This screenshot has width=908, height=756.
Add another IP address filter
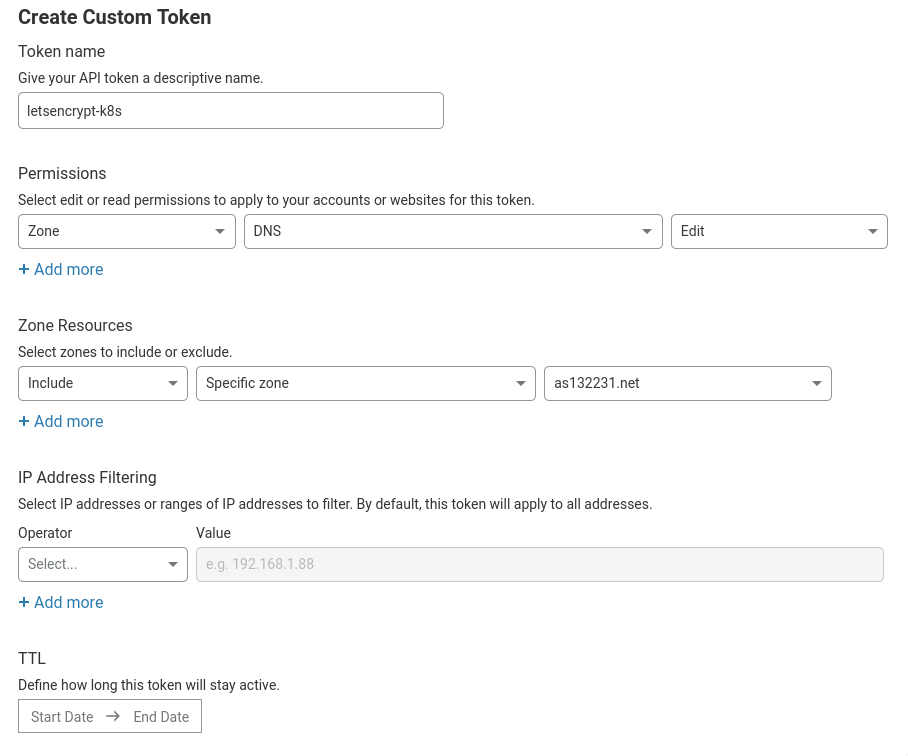(x=60, y=602)
